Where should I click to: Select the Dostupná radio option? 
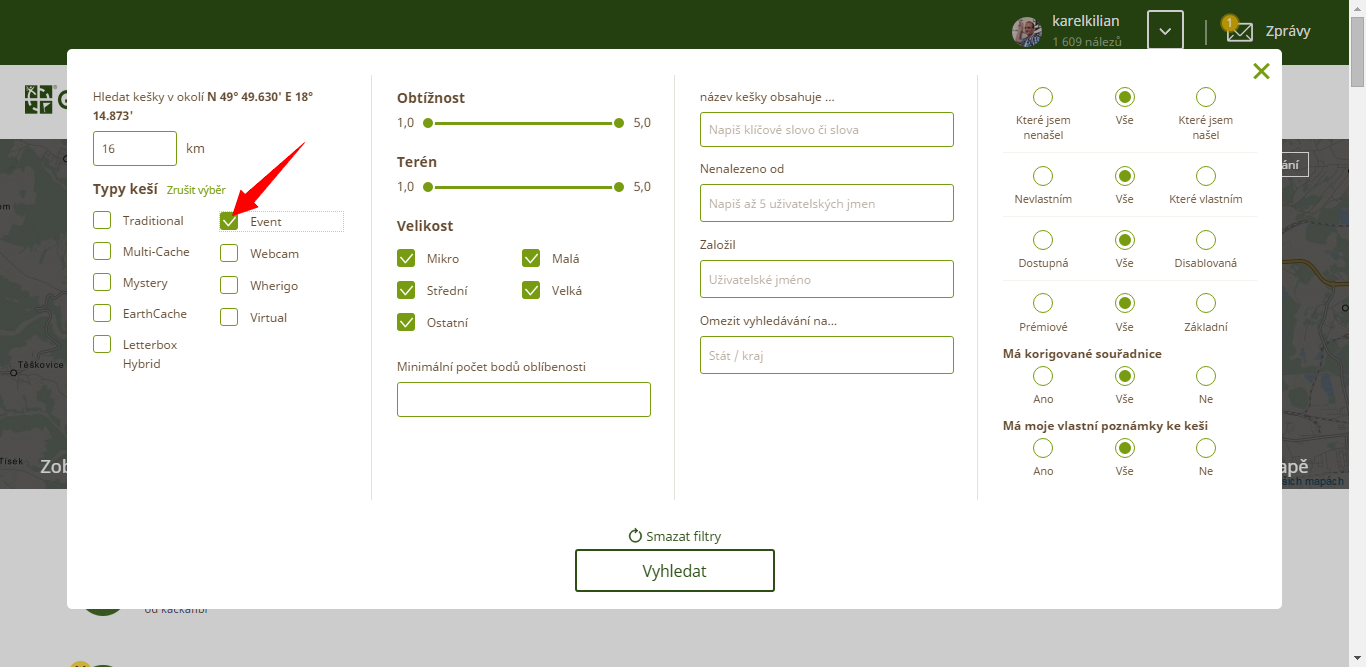coord(1043,240)
